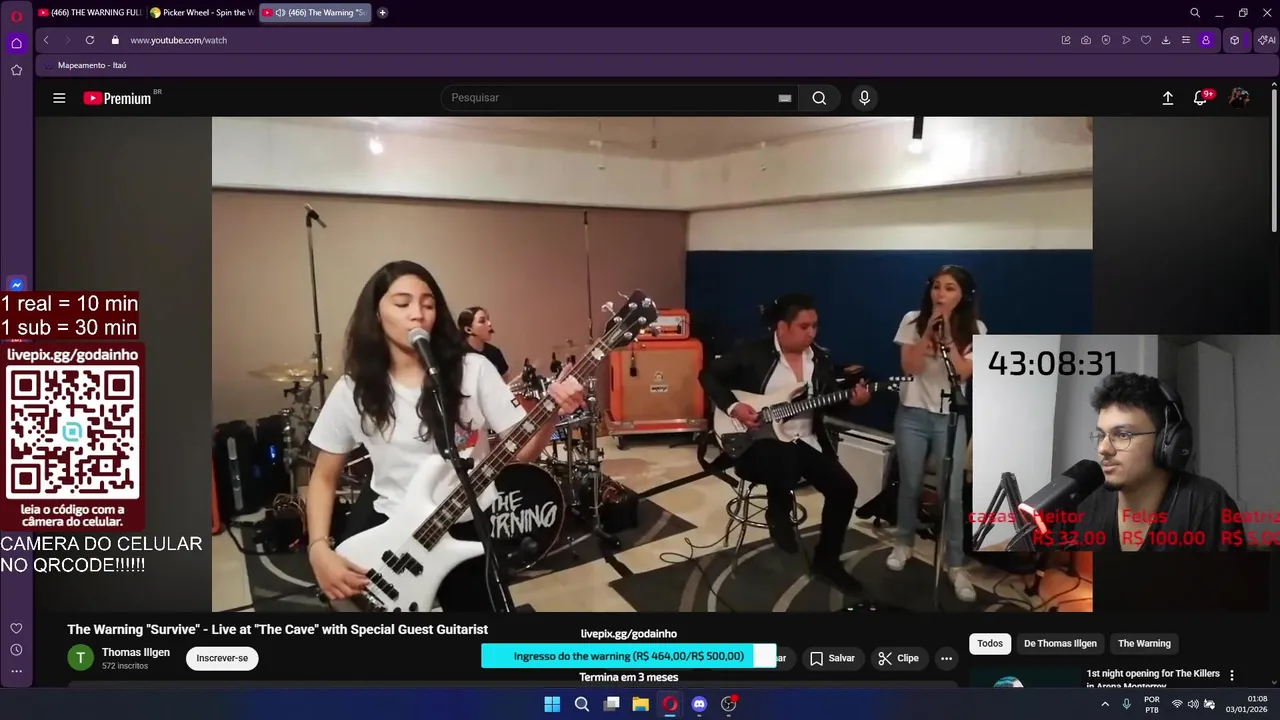Click the address bar URL field

click(x=590, y=40)
